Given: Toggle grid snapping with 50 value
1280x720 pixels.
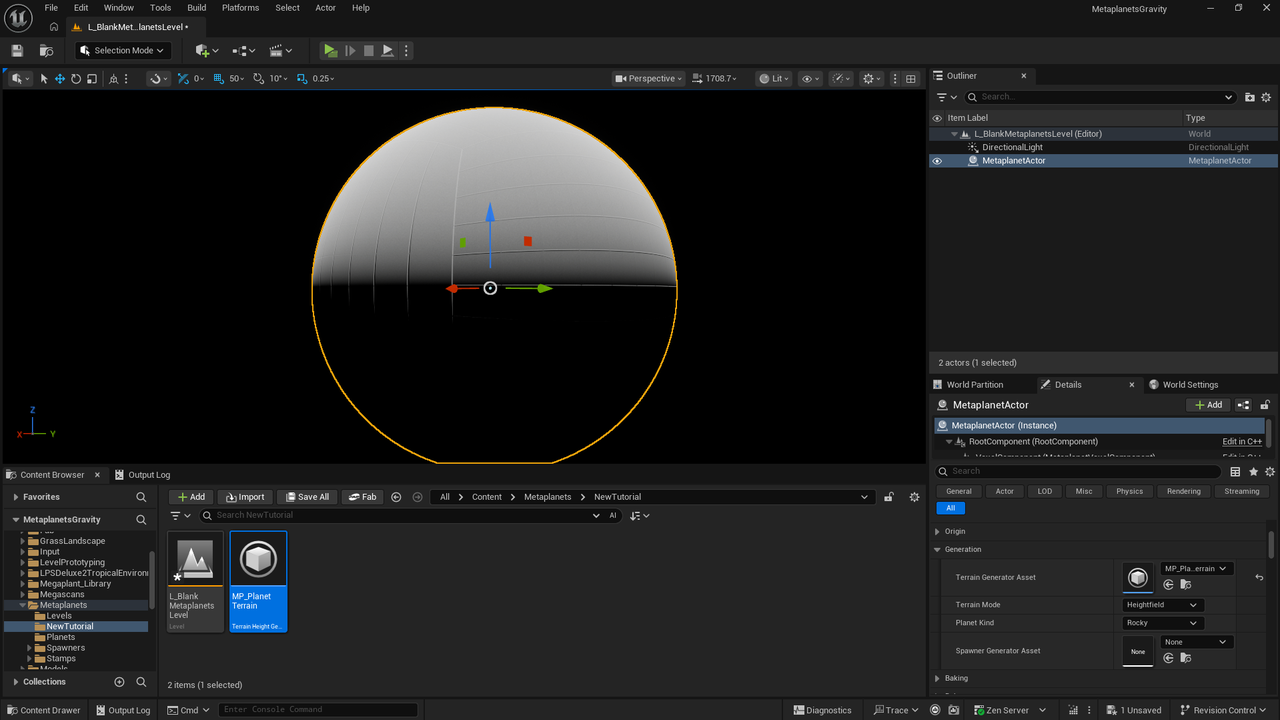Looking at the screenshot, I should [219, 78].
